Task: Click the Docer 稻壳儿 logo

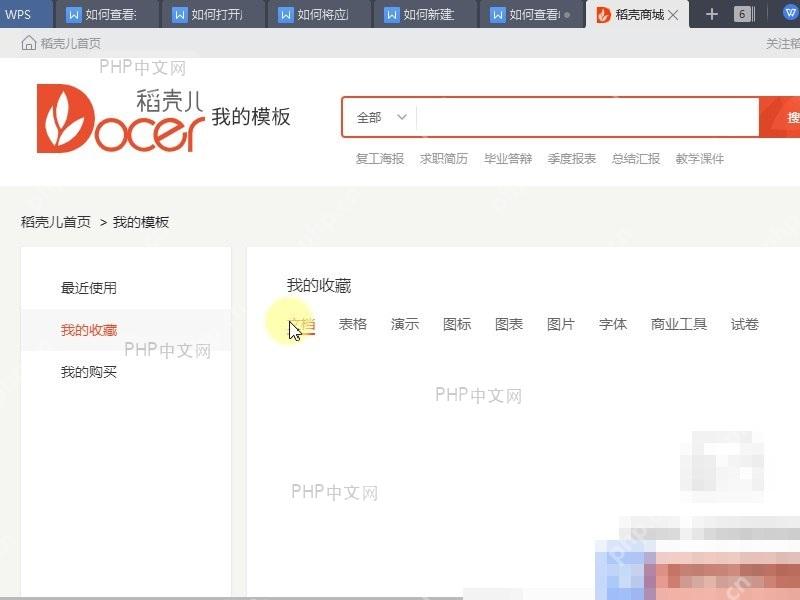Action: pyautogui.click(x=120, y=119)
